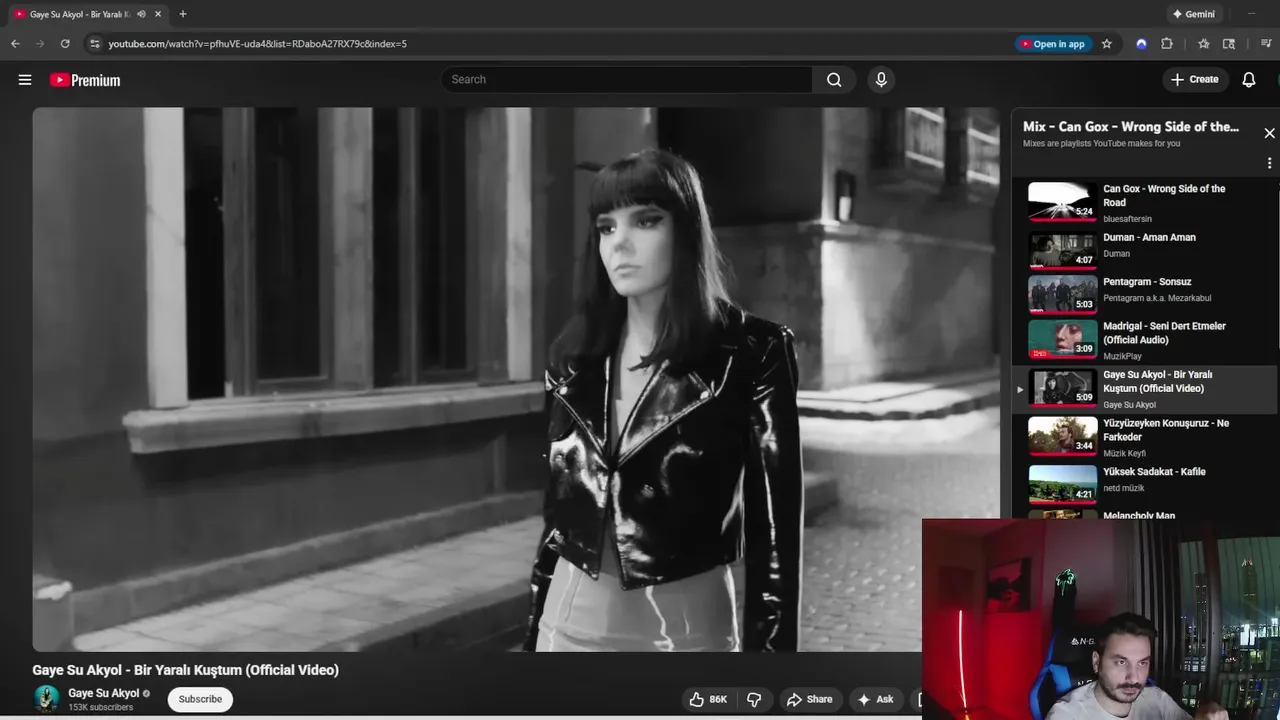Play Pentagram - Sonsuz from the mix
The image size is (1280, 720).
(x=1145, y=292)
